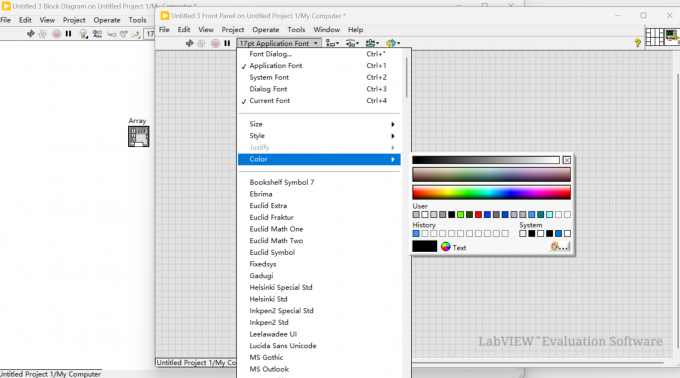The height and width of the screenshot is (378, 680).
Task: Open Front Panel Operate menu
Action: click(266, 29)
